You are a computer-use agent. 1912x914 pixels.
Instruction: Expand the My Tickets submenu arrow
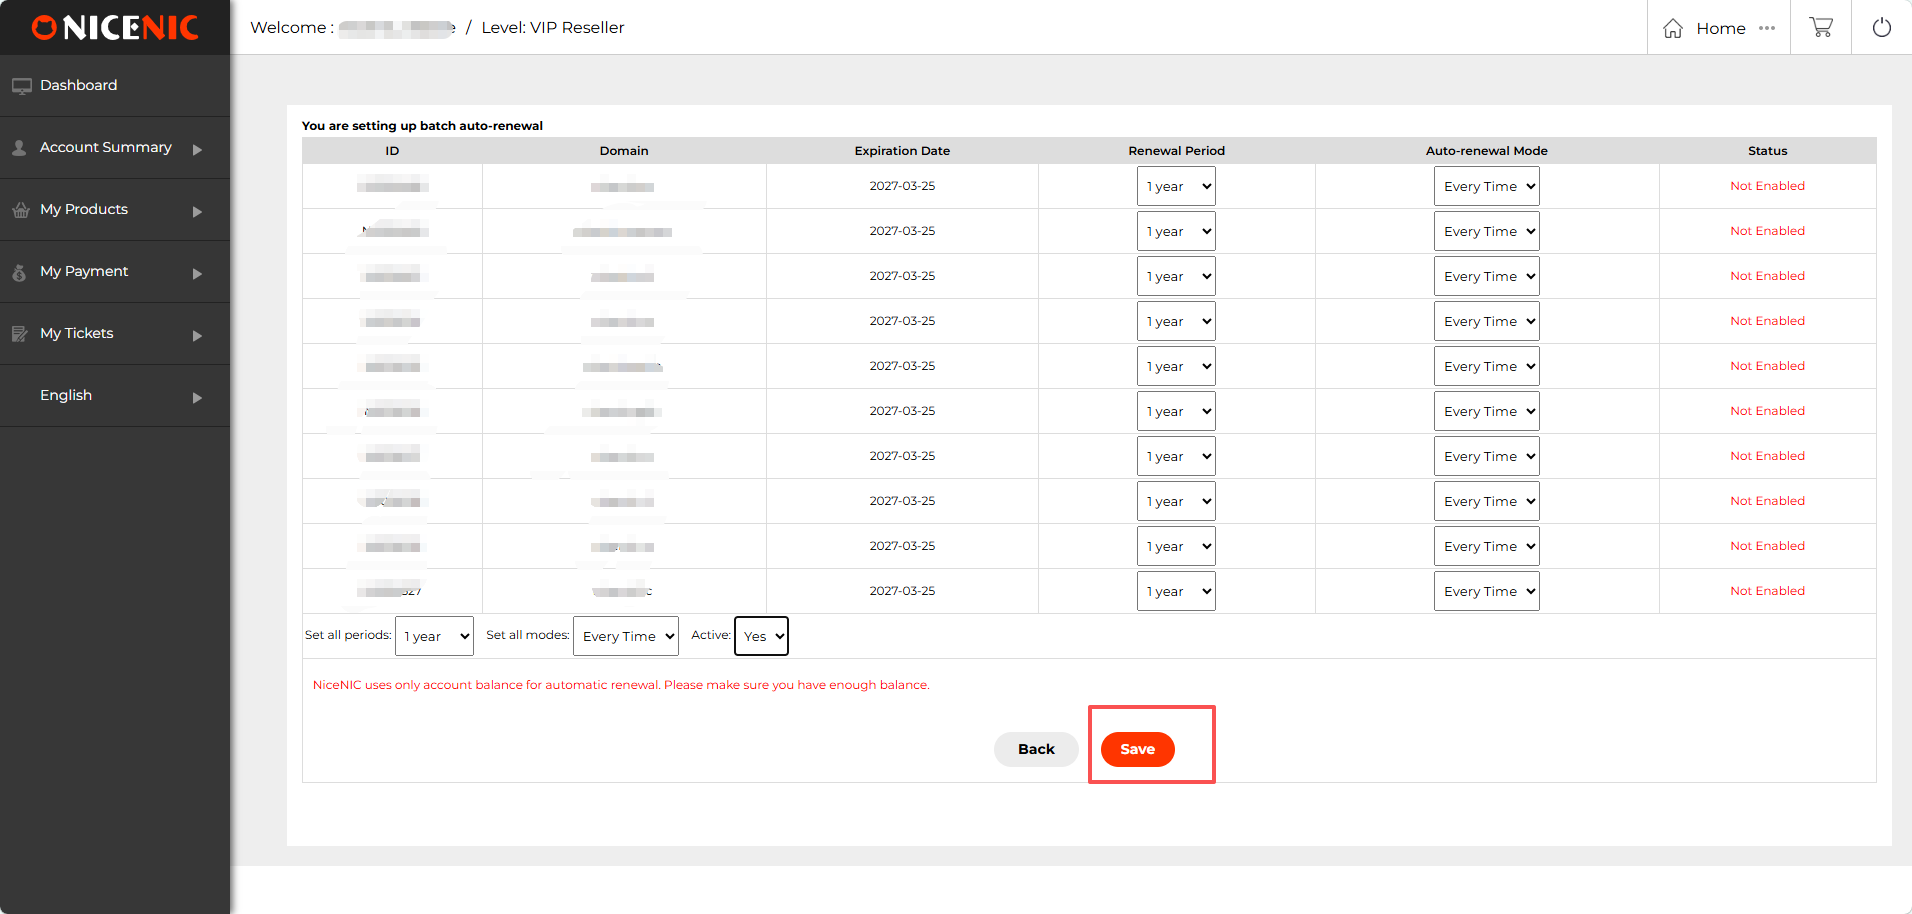coord(197,336)
